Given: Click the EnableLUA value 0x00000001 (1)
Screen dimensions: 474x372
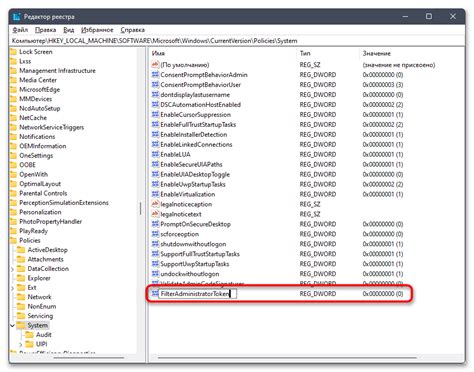Looking at the screenshot, I should point(383,154).
